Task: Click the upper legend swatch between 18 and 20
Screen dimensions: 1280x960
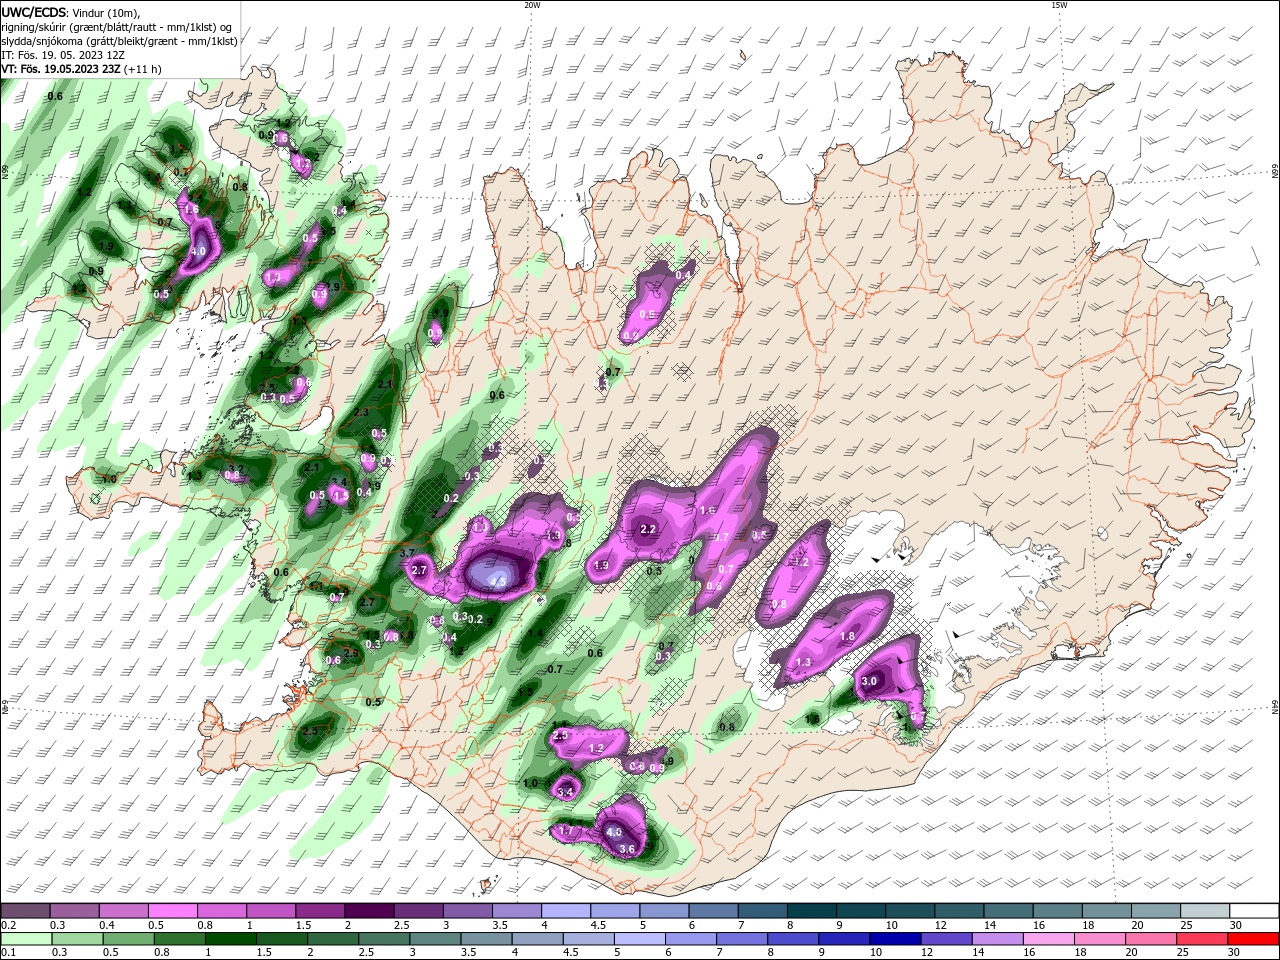Action: (1107, 911)
